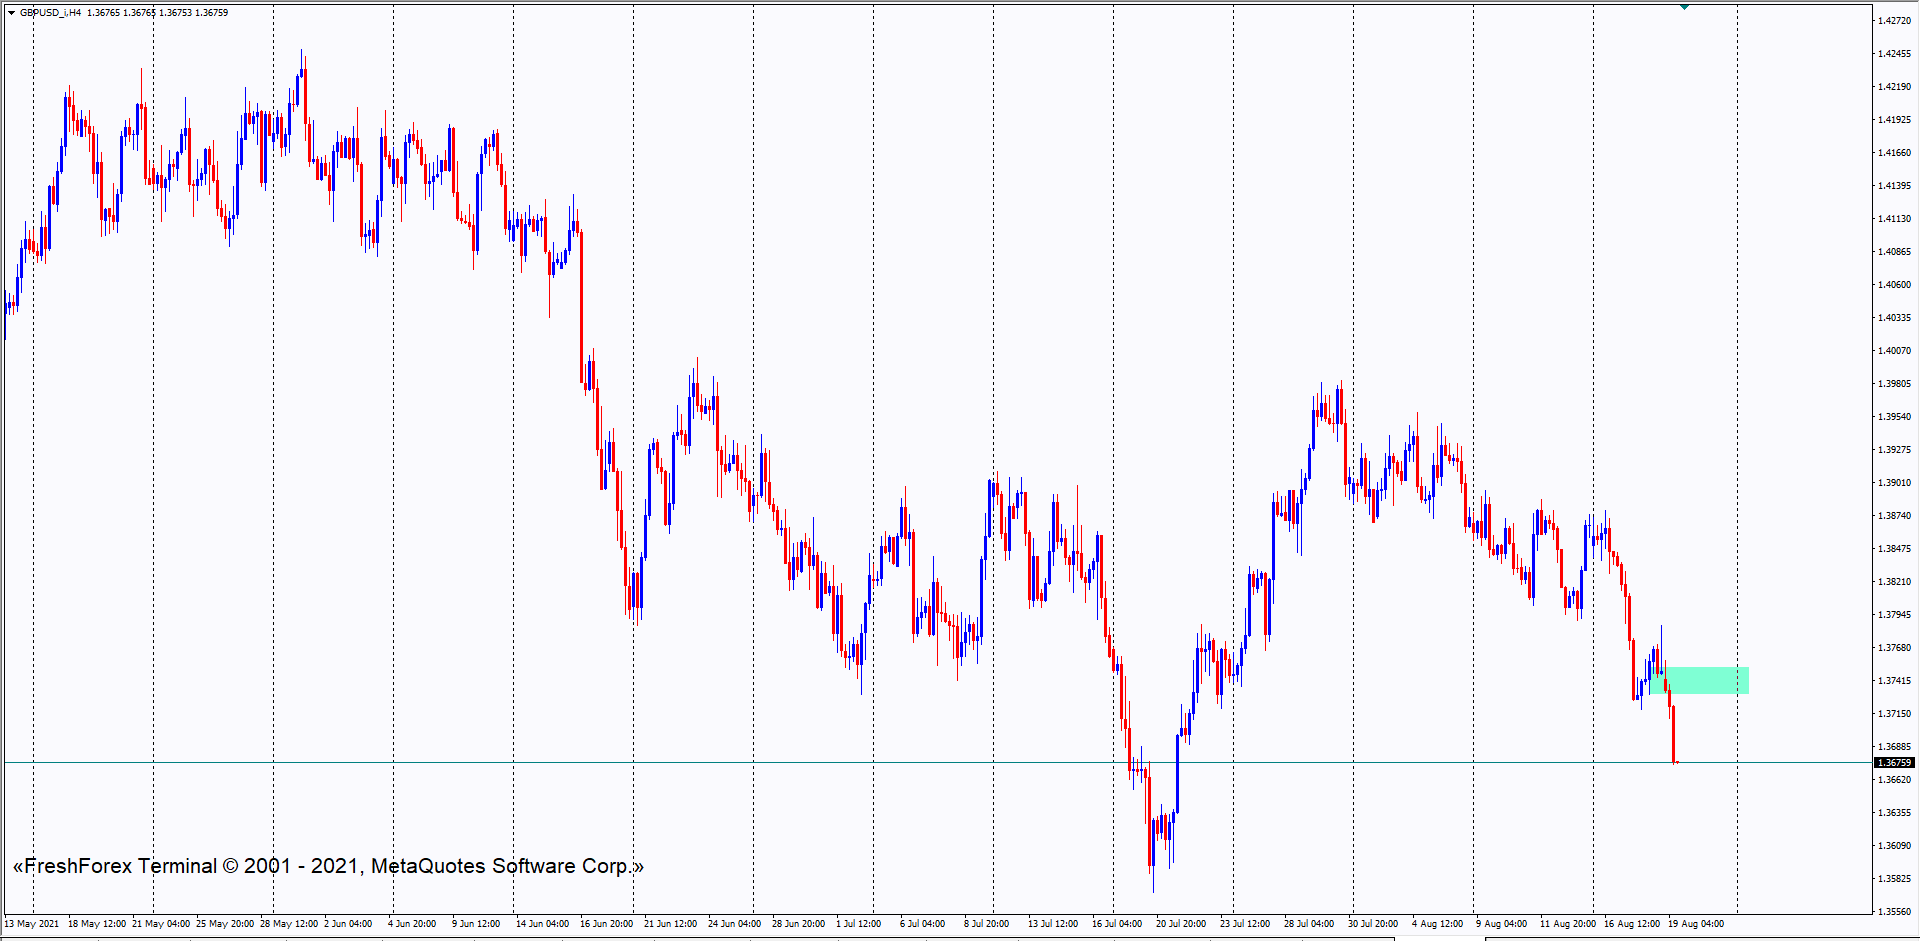The height and width of the screenshot is (941, 1920).
Task: Click the GBPUSD_i,H4 symbol title text
Action: pos(51,13)
